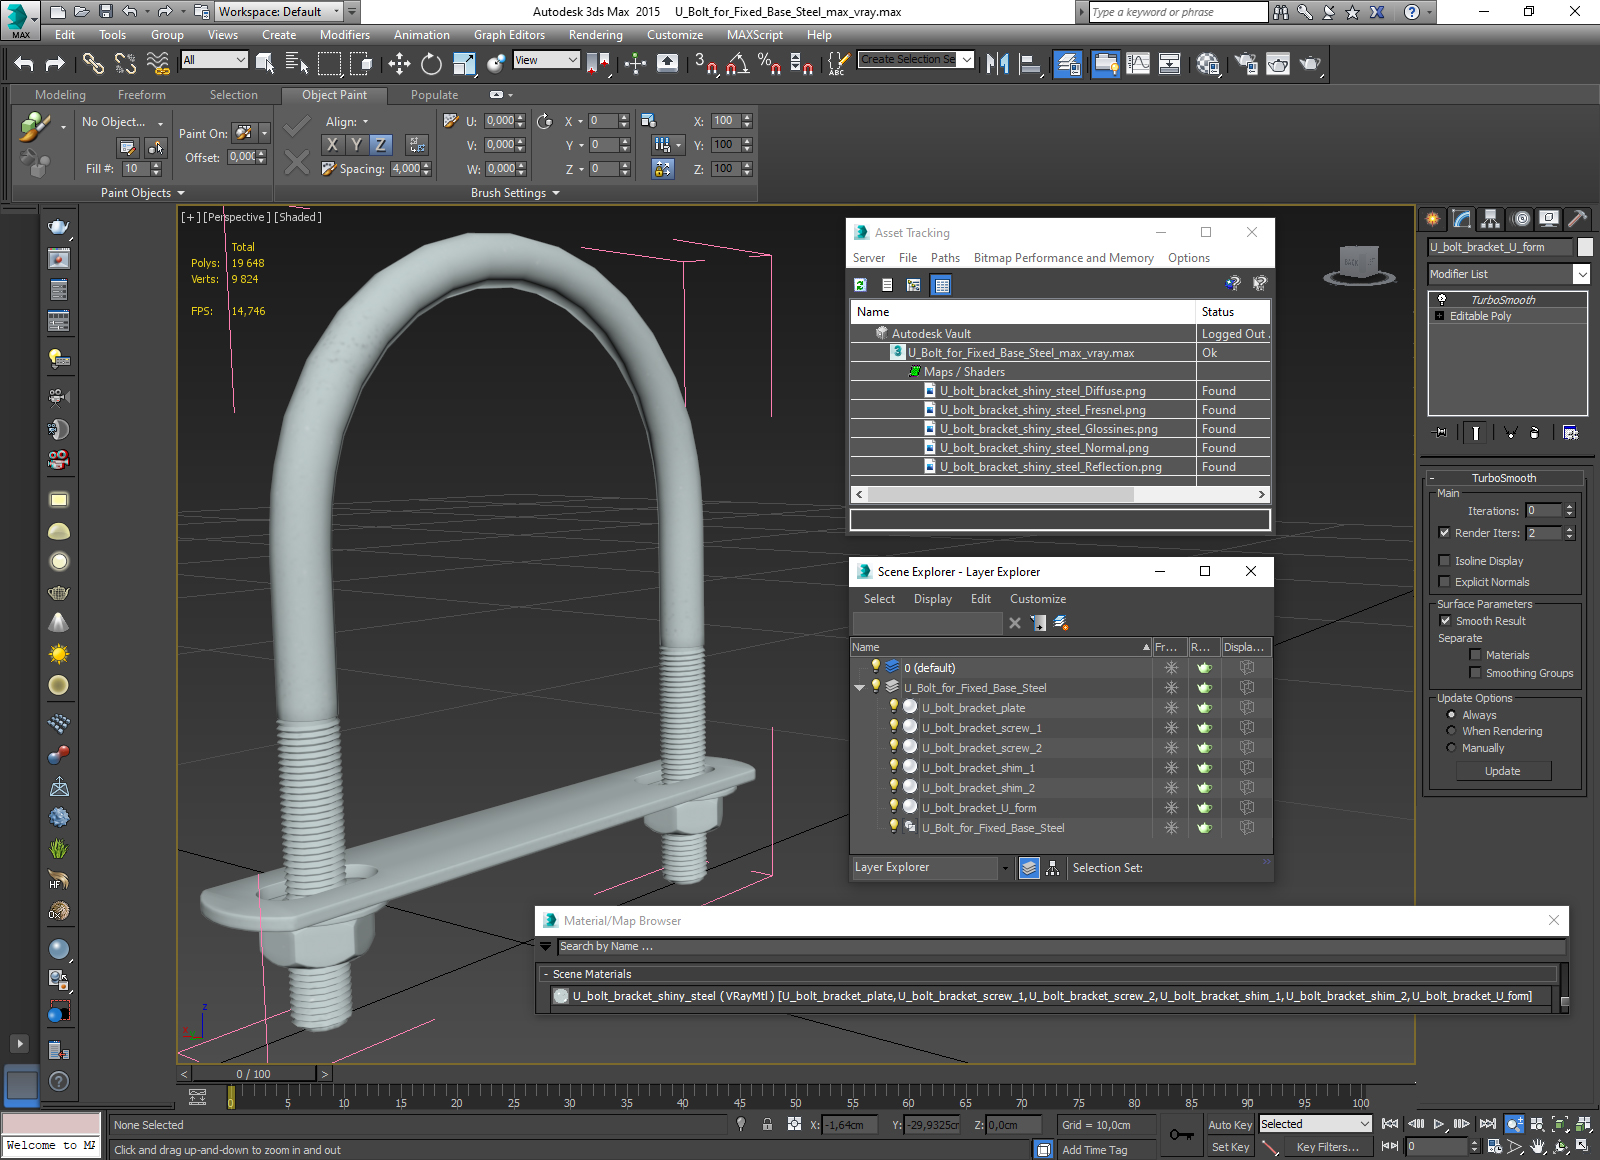Expand the Paint Objects panel arrow
Screen dimensions: 1600x1160
(x=181, y=193)
